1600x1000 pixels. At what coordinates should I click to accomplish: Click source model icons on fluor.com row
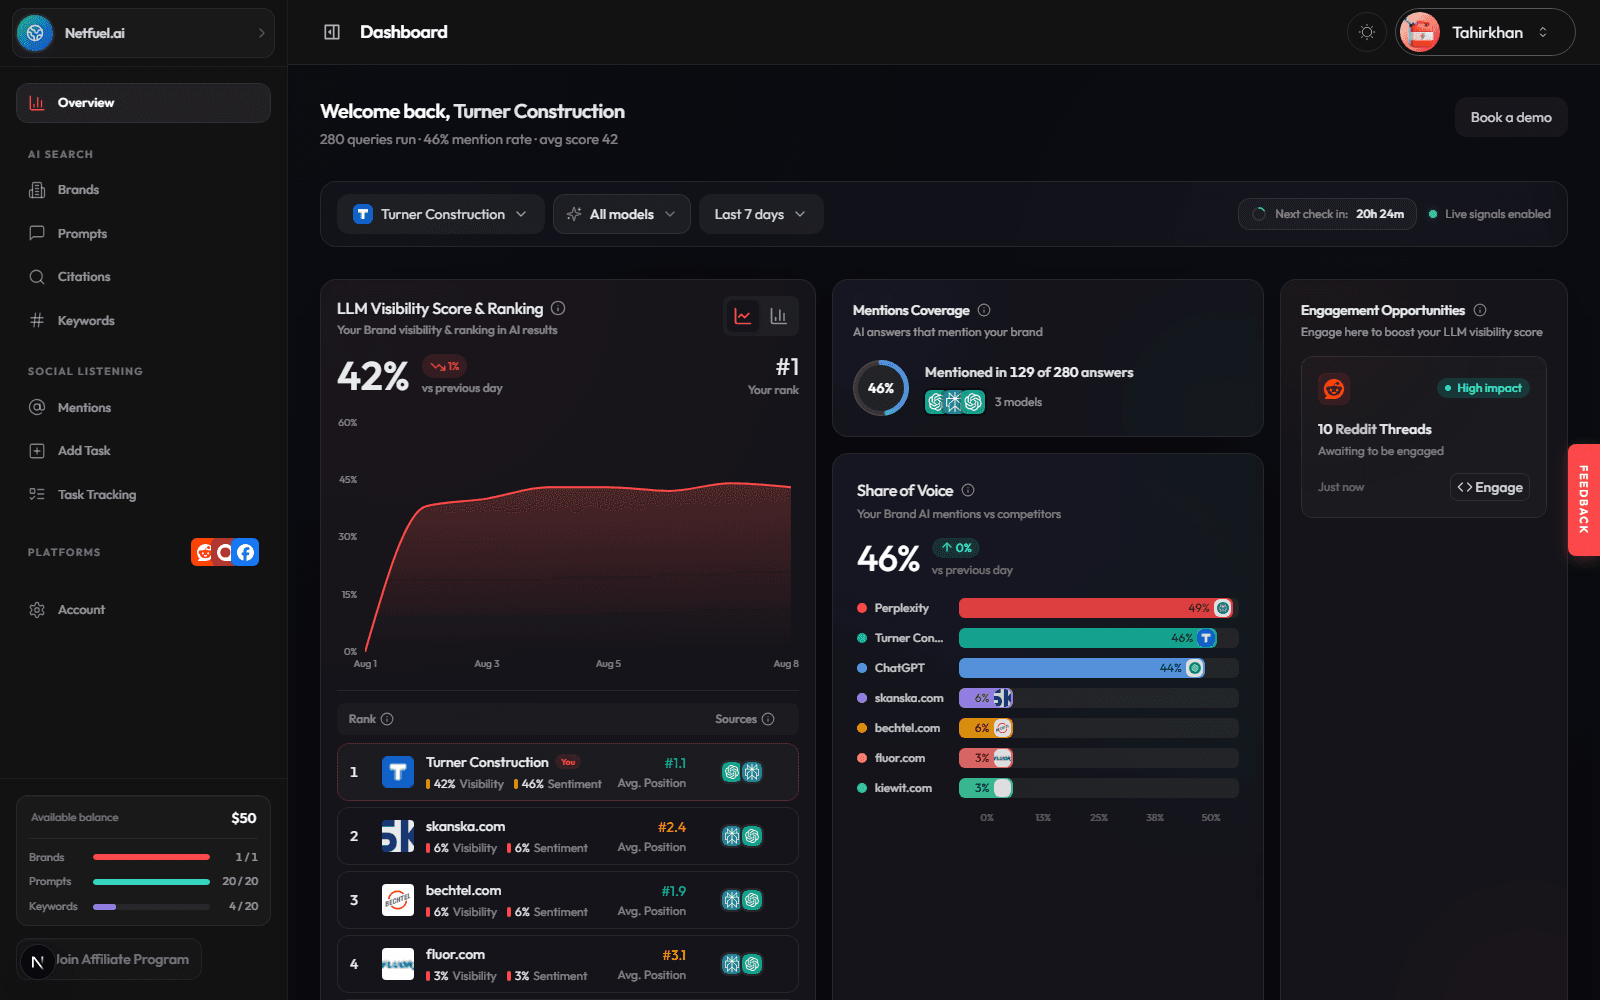pyautogui.click(x=742, y=964)
